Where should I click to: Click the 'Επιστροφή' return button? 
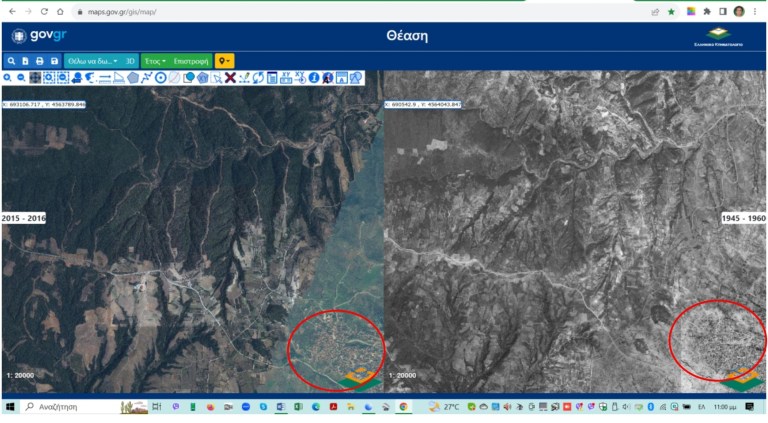pos(191,61)
